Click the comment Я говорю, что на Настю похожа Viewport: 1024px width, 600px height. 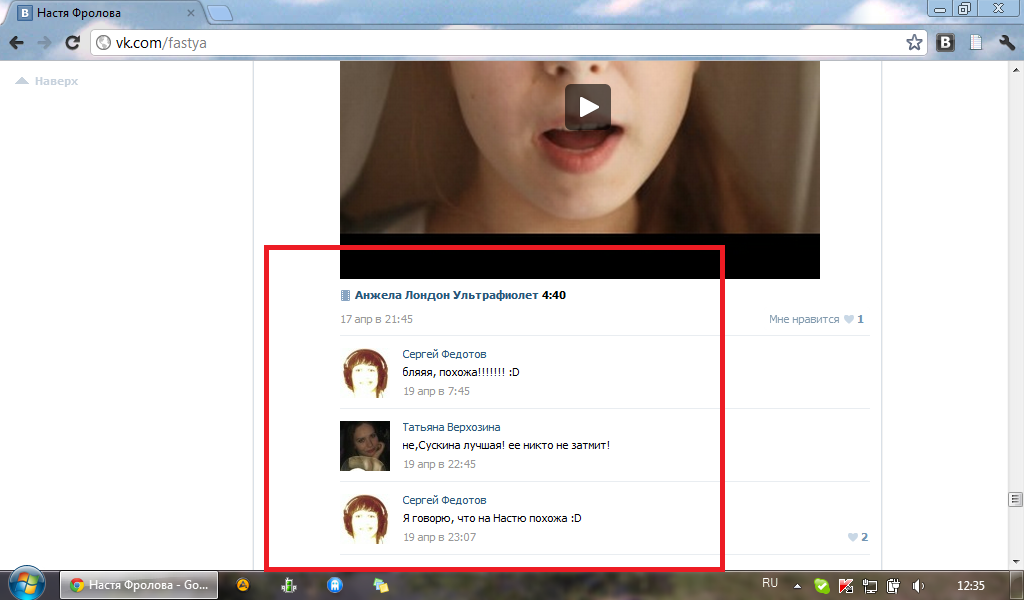pyautogui.click(x=492, y=518)
